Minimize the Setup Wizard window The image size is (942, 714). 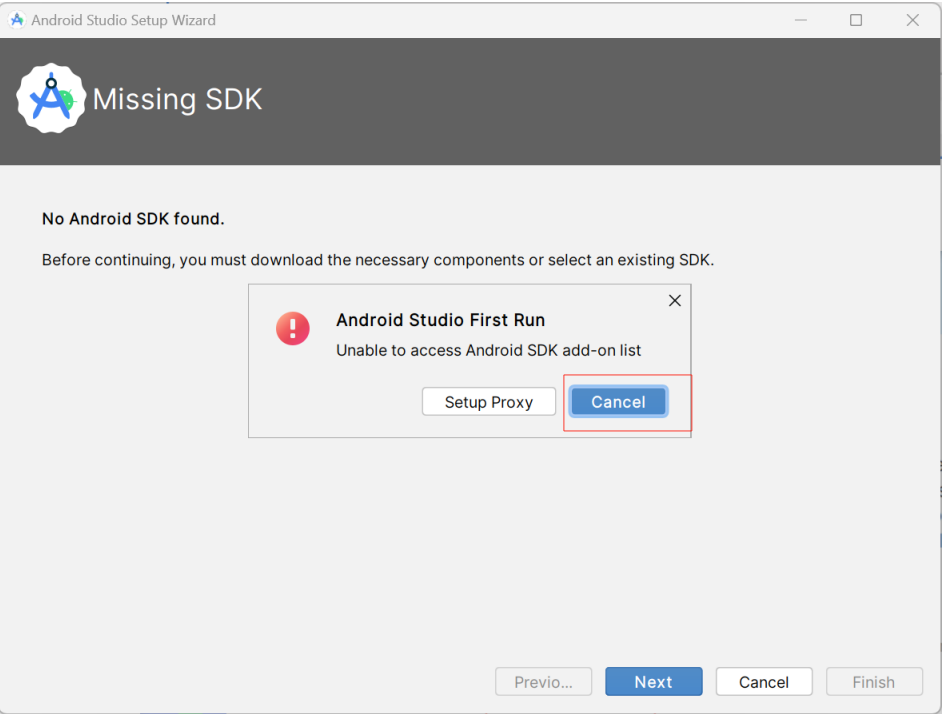800,20
